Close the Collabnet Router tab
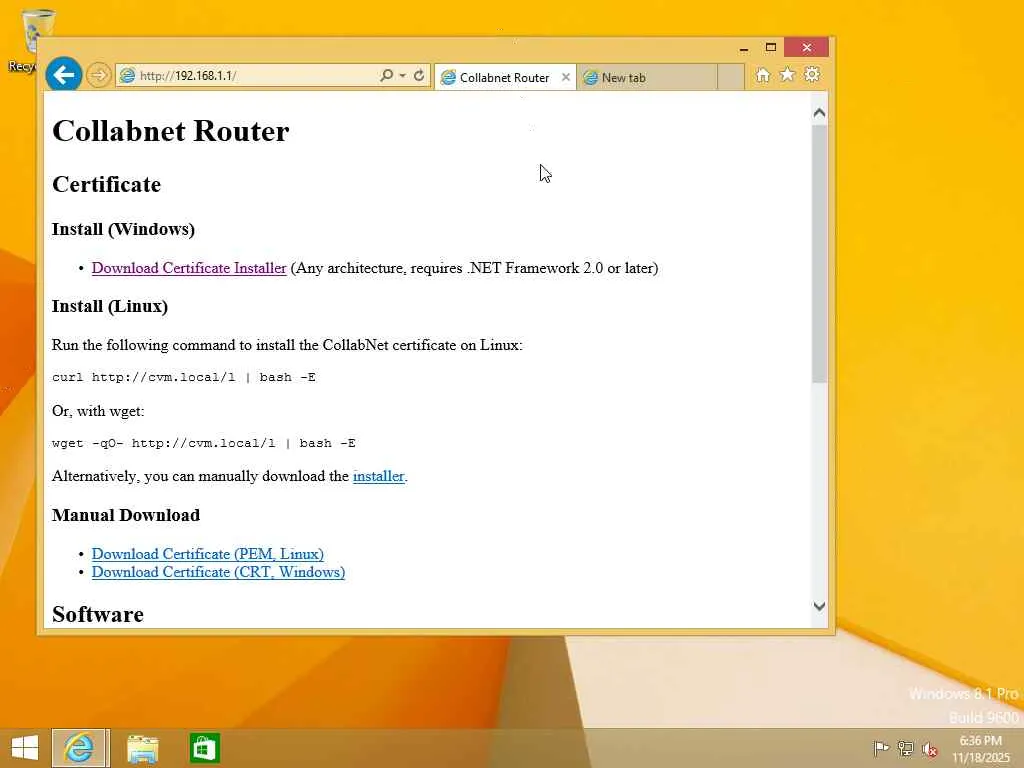 (x=566, y=77)
